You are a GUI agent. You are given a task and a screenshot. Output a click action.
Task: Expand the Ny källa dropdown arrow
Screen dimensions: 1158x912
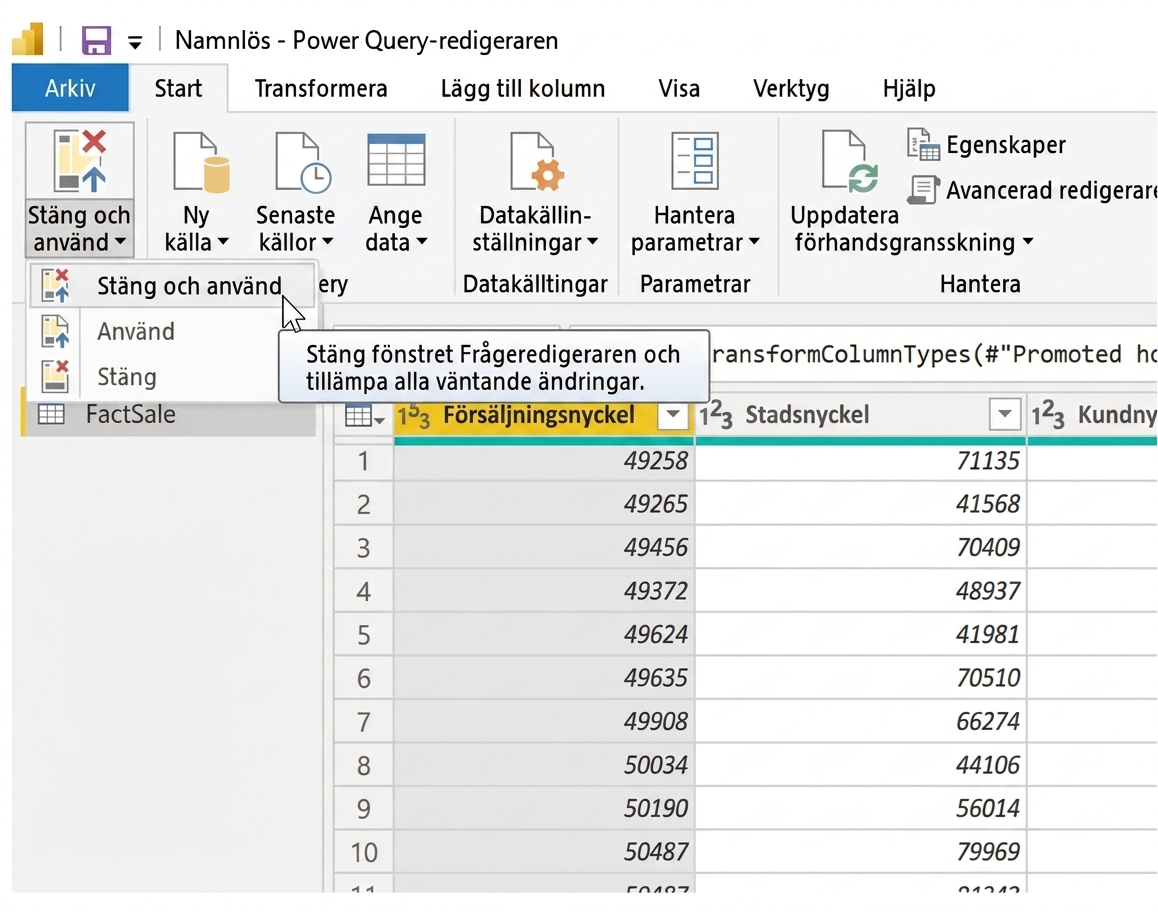coord(223,242)
